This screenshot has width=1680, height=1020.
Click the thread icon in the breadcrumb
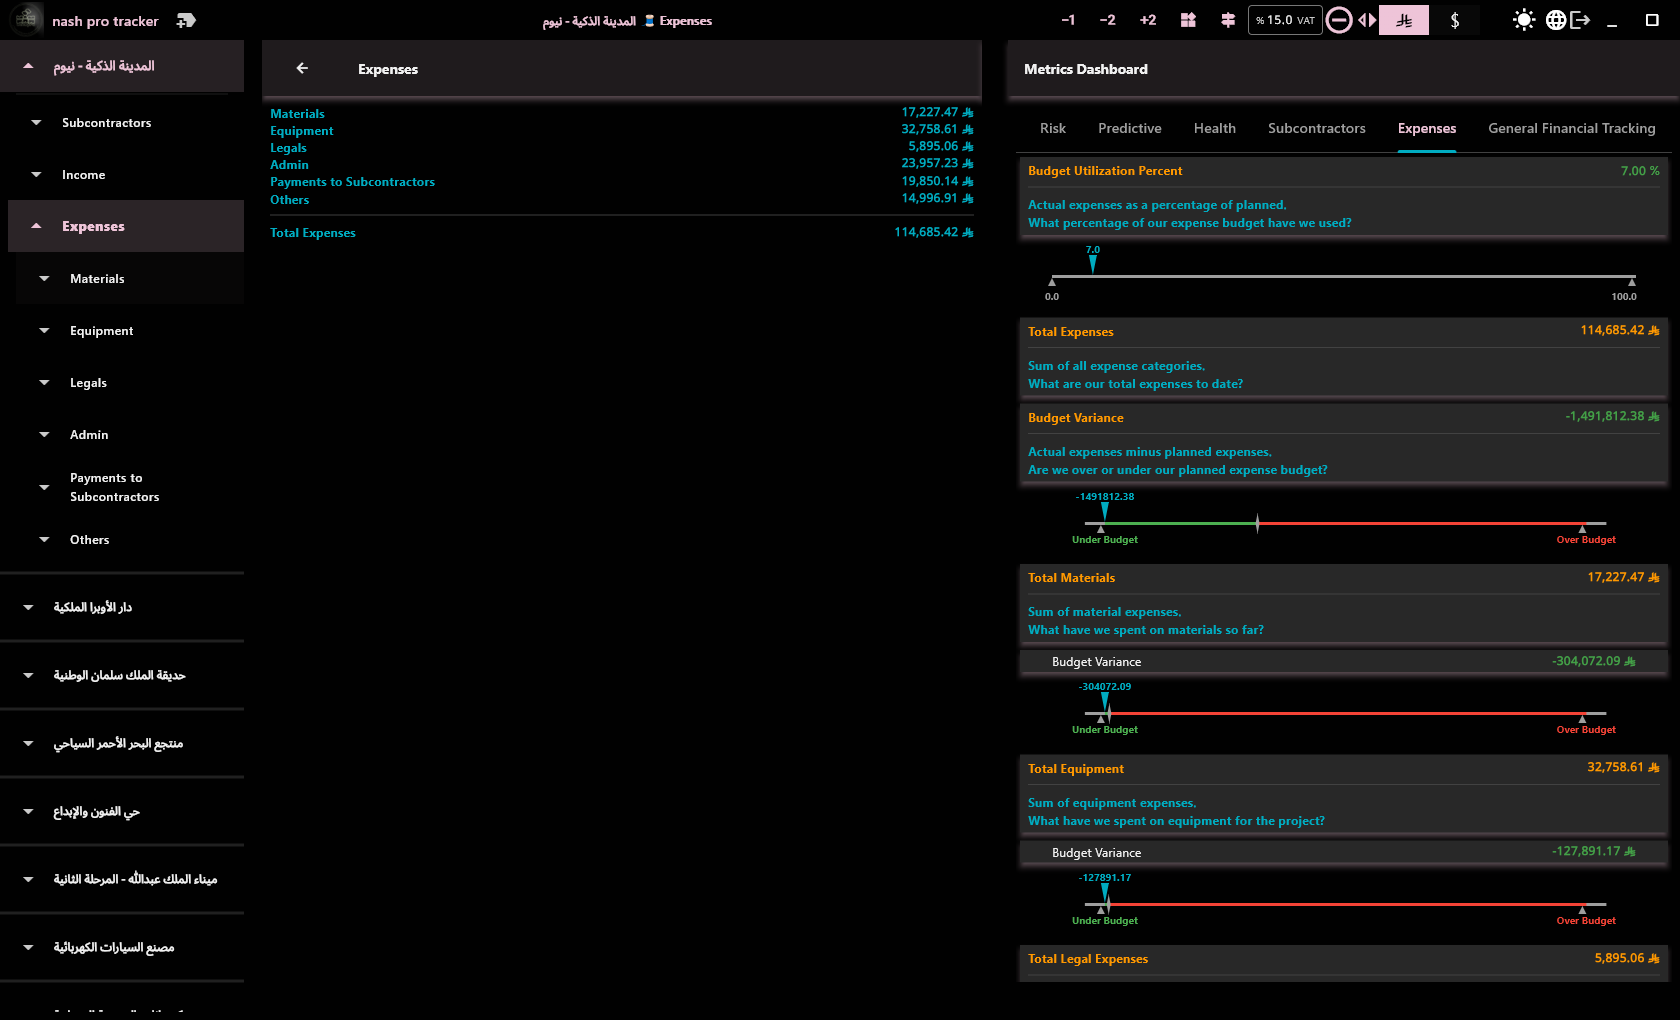[649, 20]
